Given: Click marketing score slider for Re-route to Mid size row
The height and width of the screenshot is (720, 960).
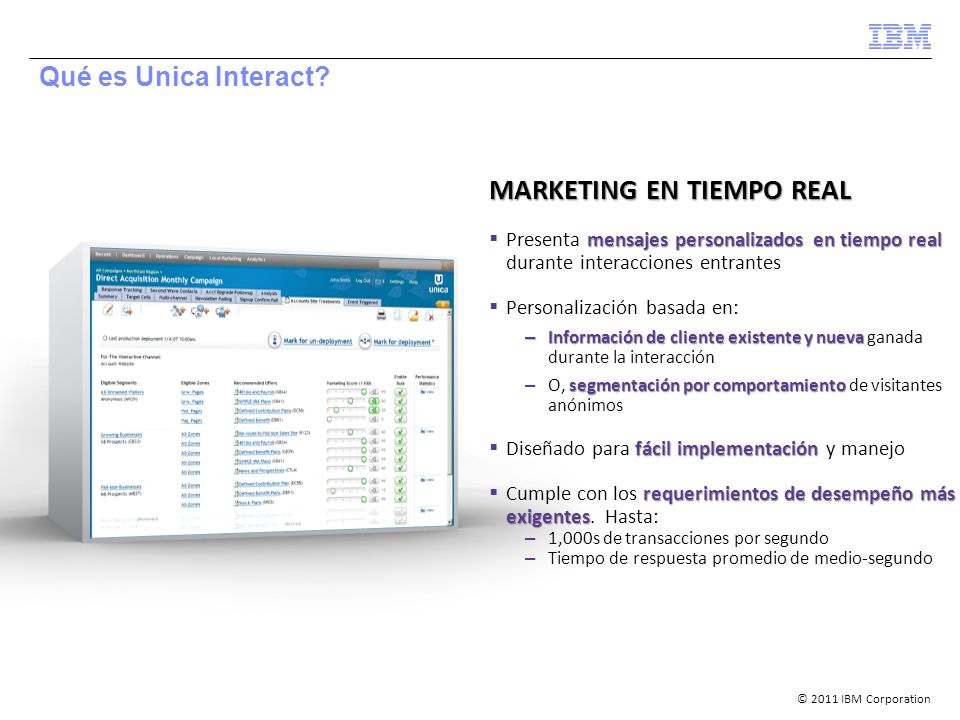Looking at the screenshot, I should (x=347, y=432).
